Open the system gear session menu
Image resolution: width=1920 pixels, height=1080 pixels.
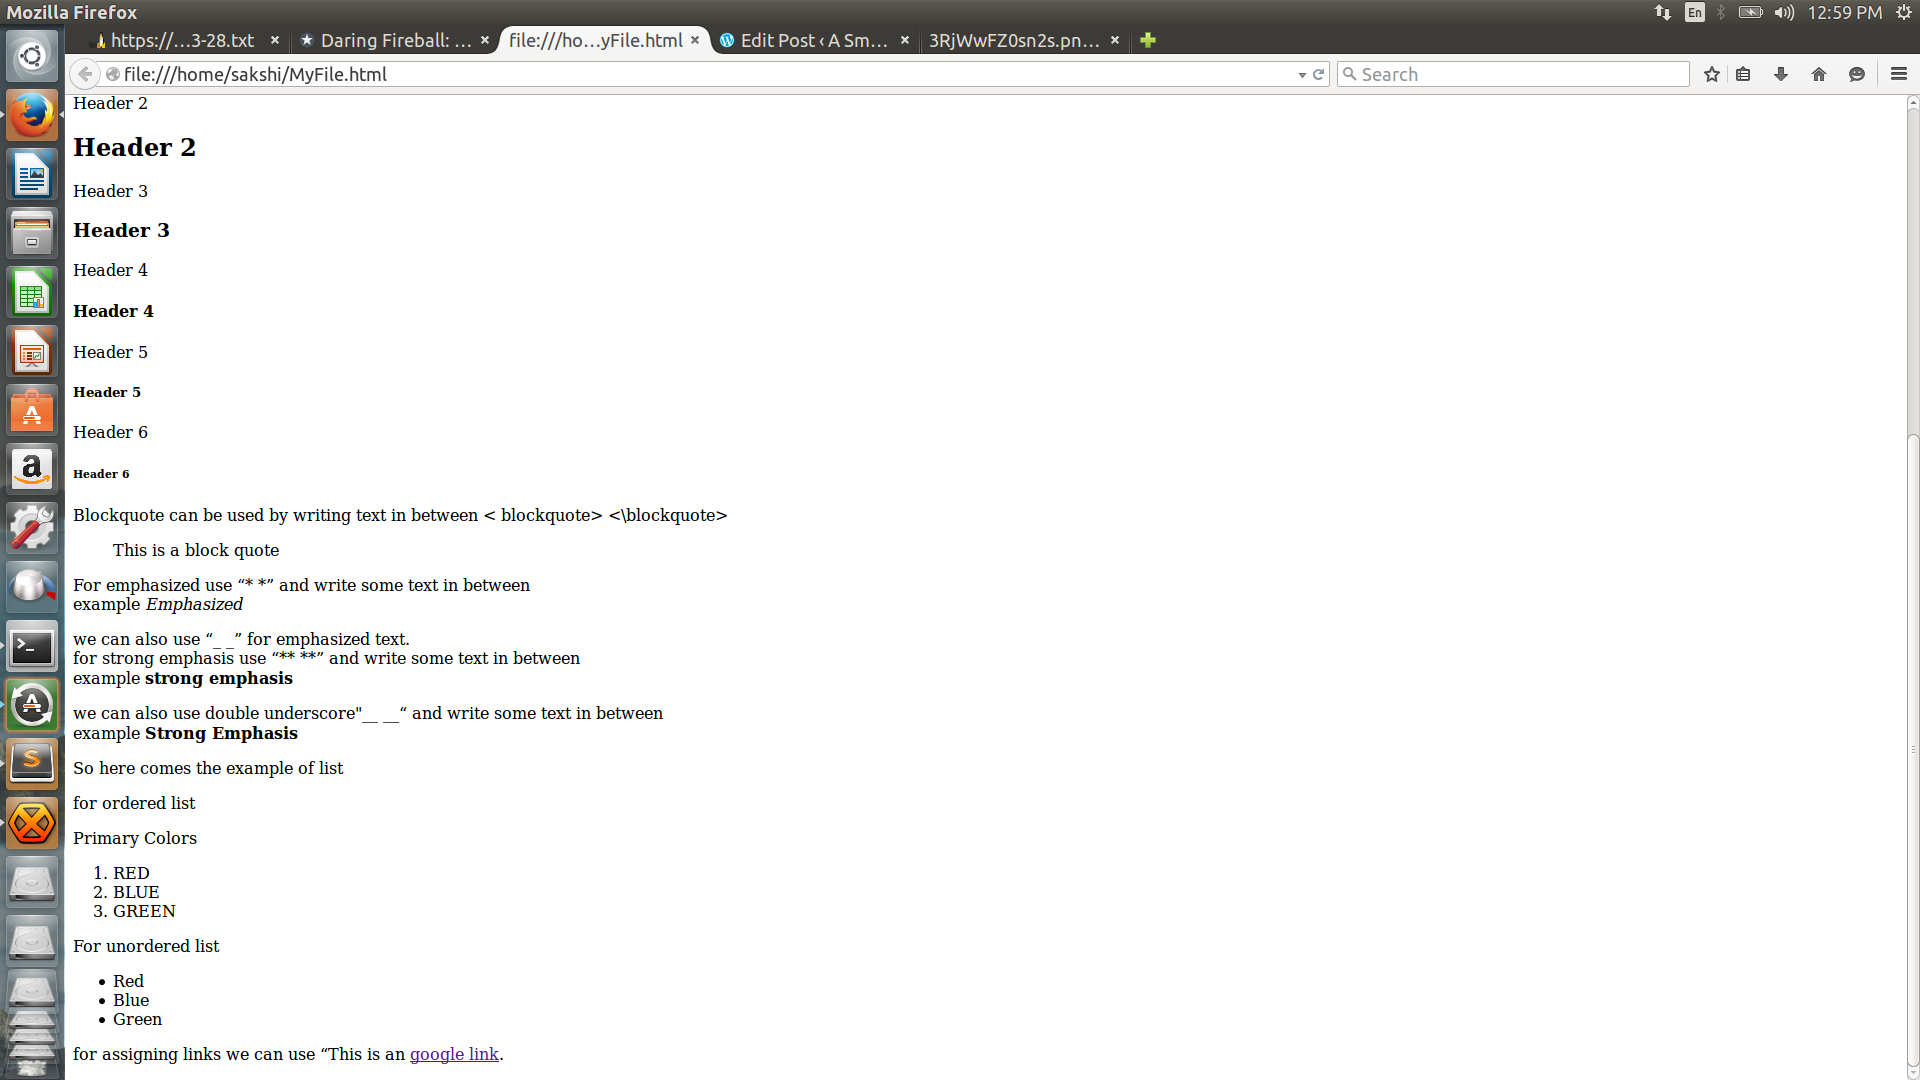[x=1903, y=12]
